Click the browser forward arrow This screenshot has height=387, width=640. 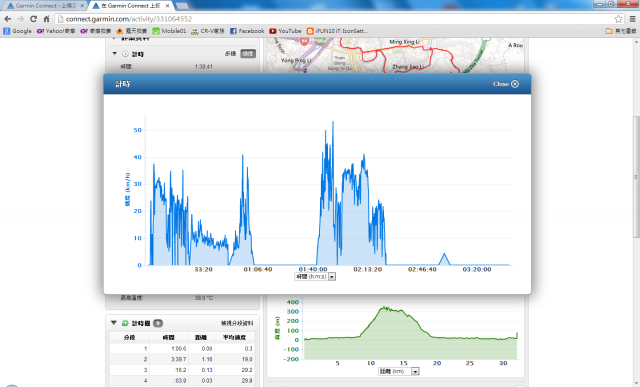coord(20,19)
